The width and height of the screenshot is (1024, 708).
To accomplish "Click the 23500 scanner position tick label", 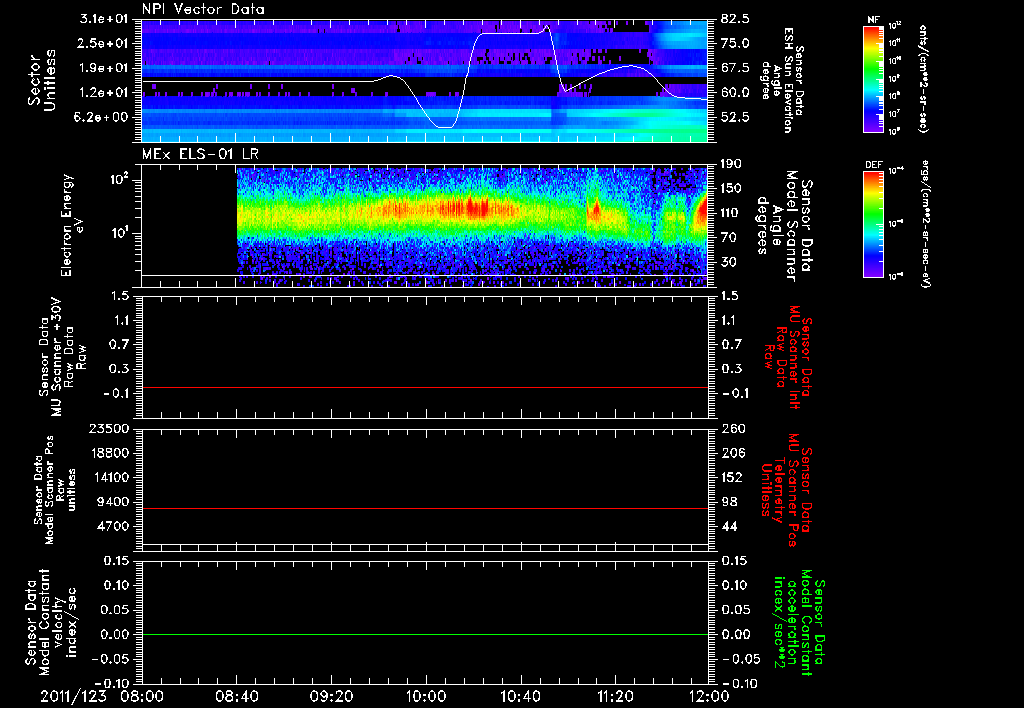I will [x=109, y=429].
